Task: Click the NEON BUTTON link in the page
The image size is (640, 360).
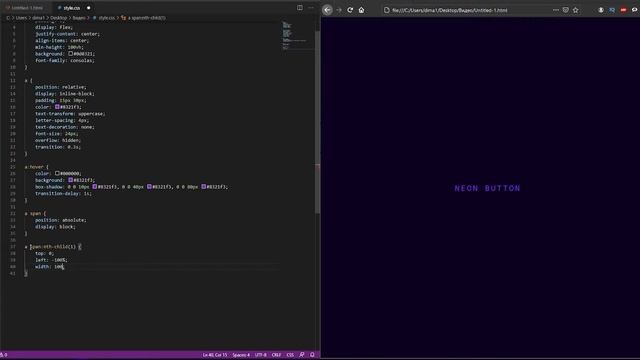Action: [x=487, y=188]
